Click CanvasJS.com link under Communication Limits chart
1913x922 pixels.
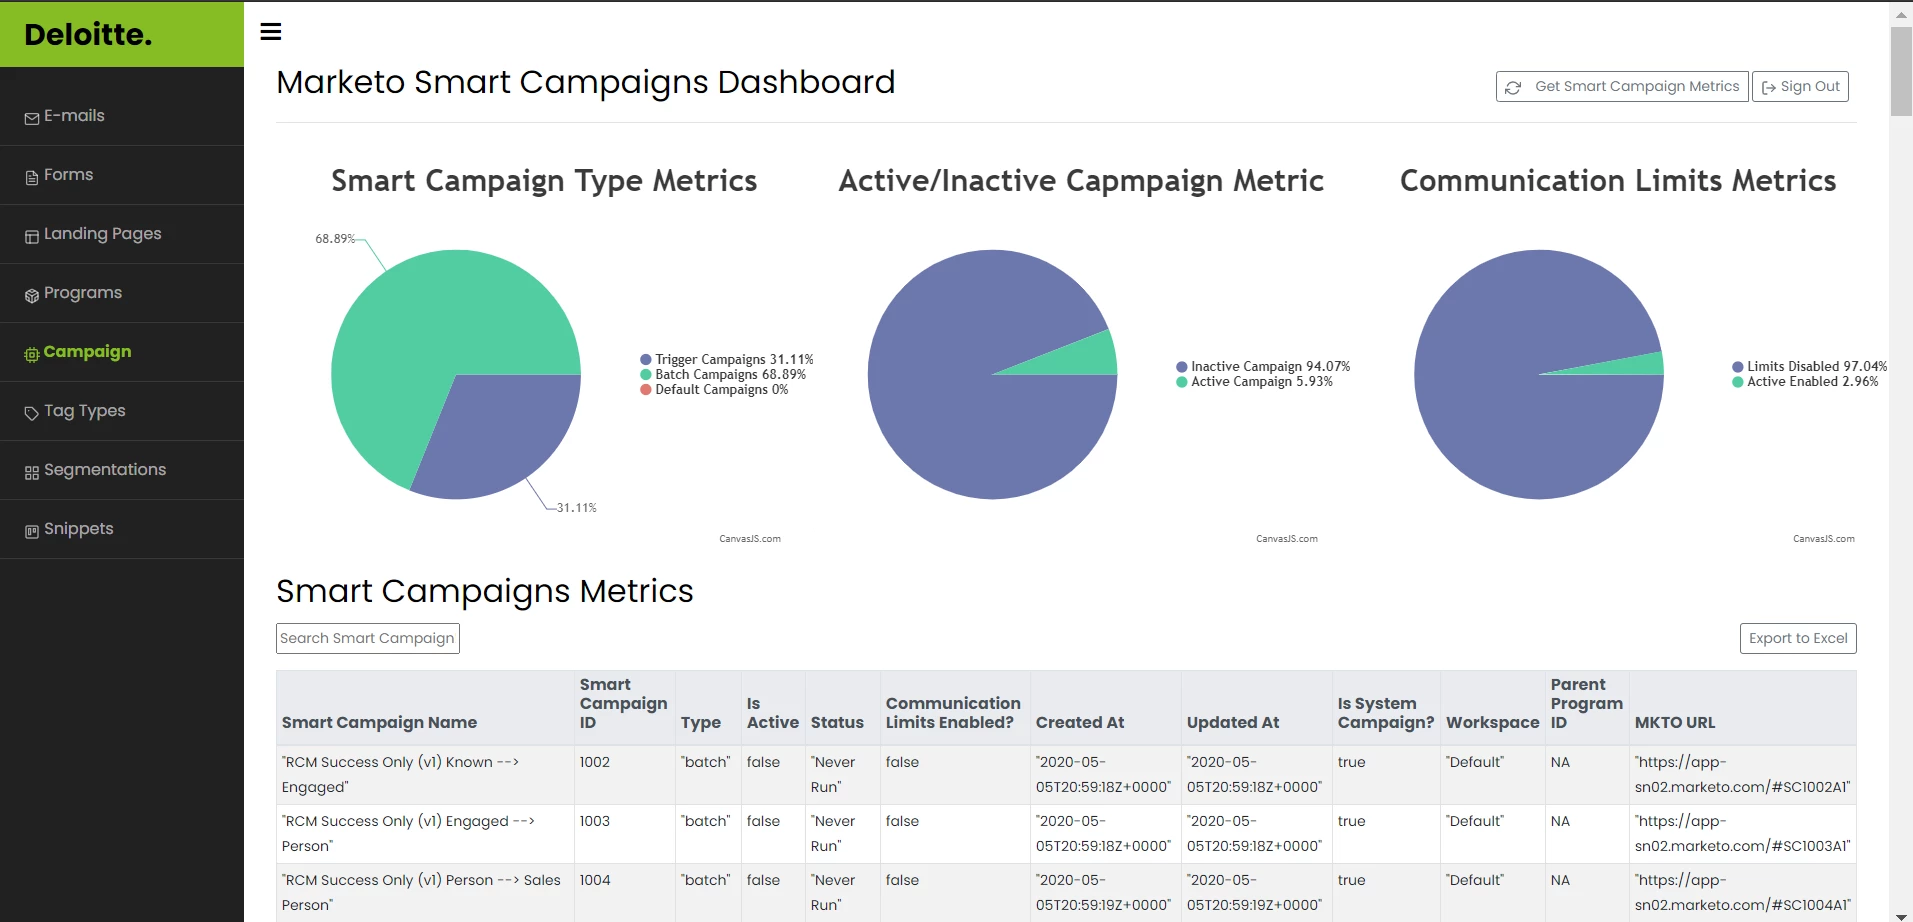1824,539
